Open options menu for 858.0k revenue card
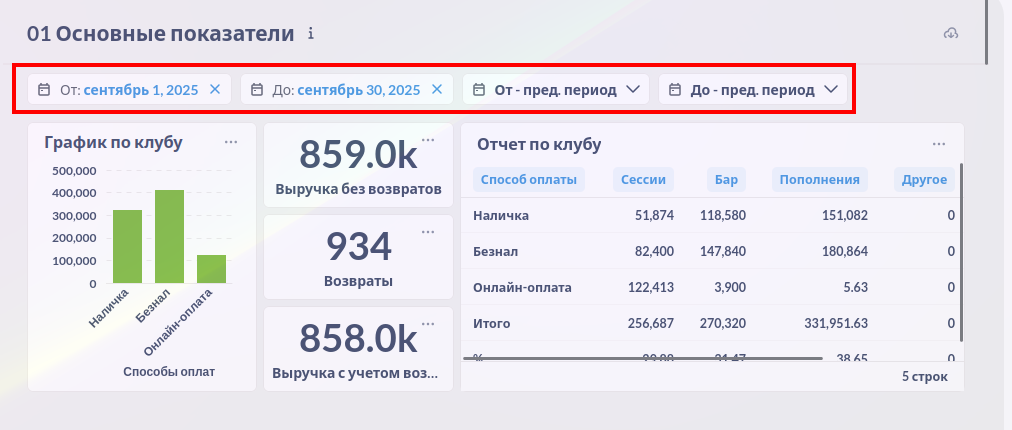 click(428, 324)
